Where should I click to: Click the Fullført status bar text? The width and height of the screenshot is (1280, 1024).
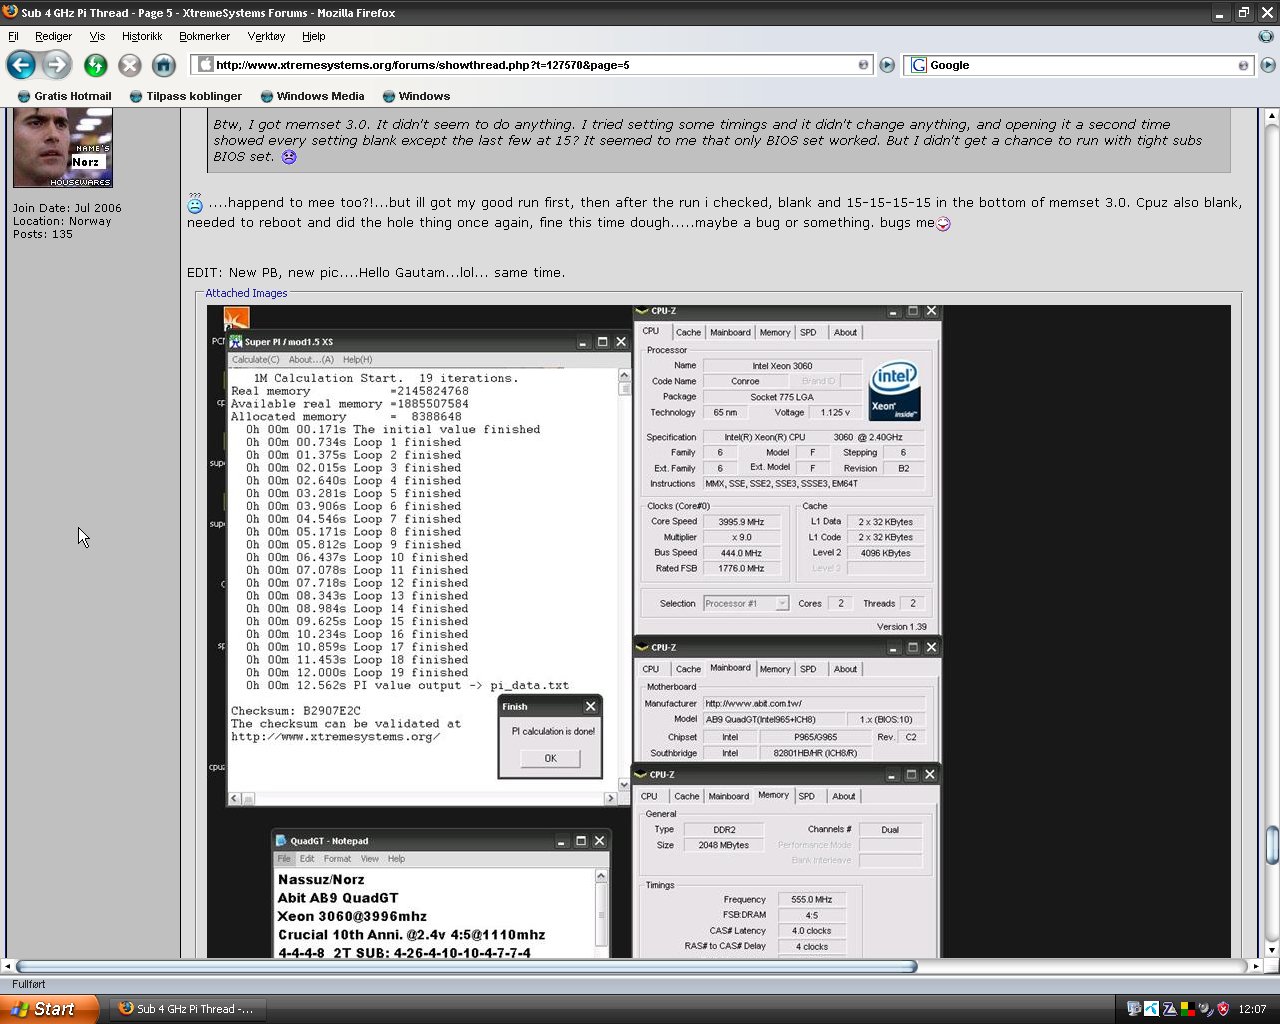tap(29, 984)
